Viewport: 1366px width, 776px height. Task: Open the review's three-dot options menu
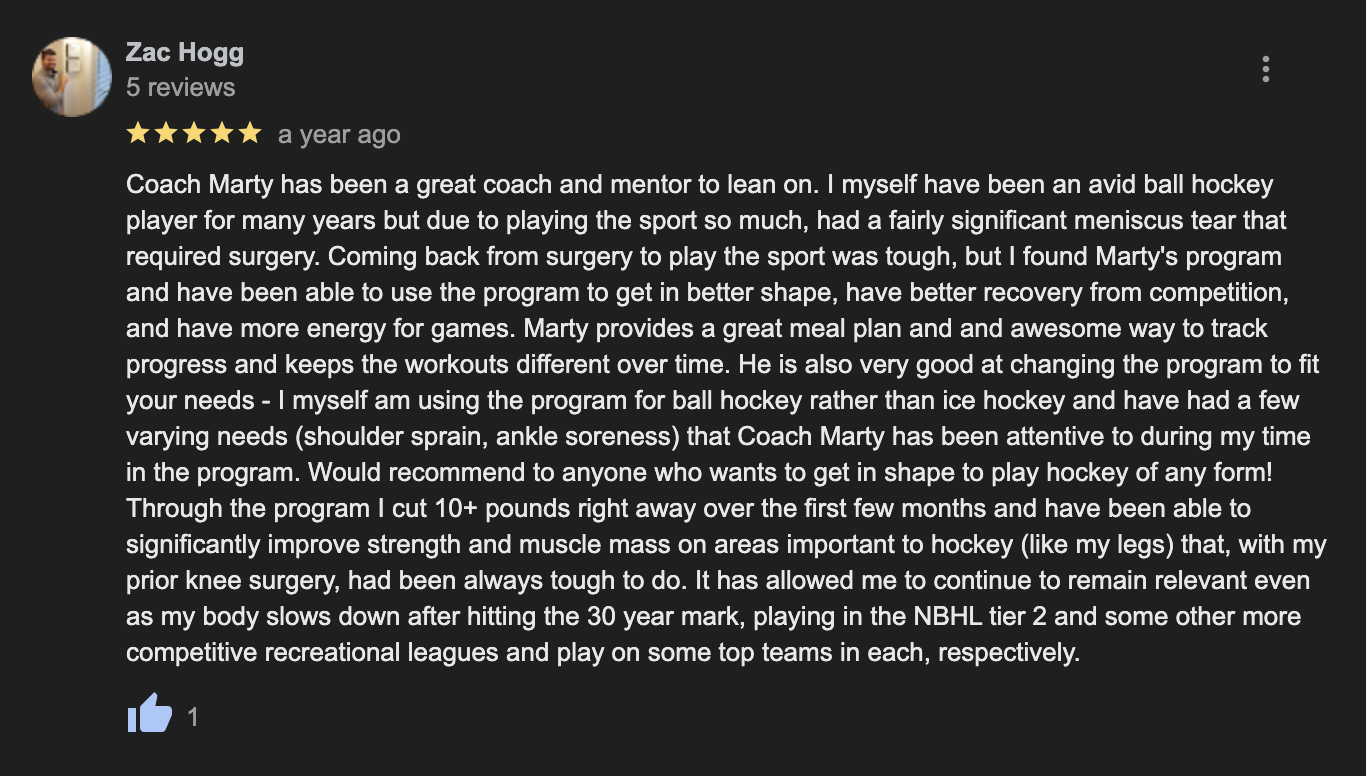(x=1265, y=69)
